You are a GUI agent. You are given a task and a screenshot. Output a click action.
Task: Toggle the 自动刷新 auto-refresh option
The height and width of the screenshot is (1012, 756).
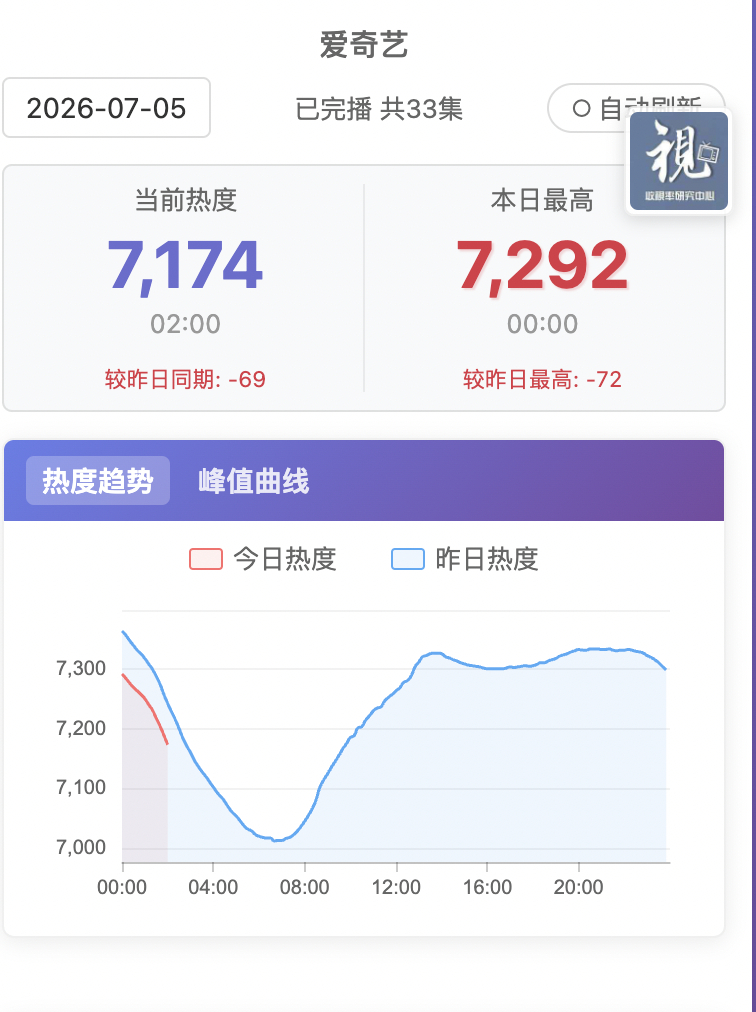tap(636, 108)
